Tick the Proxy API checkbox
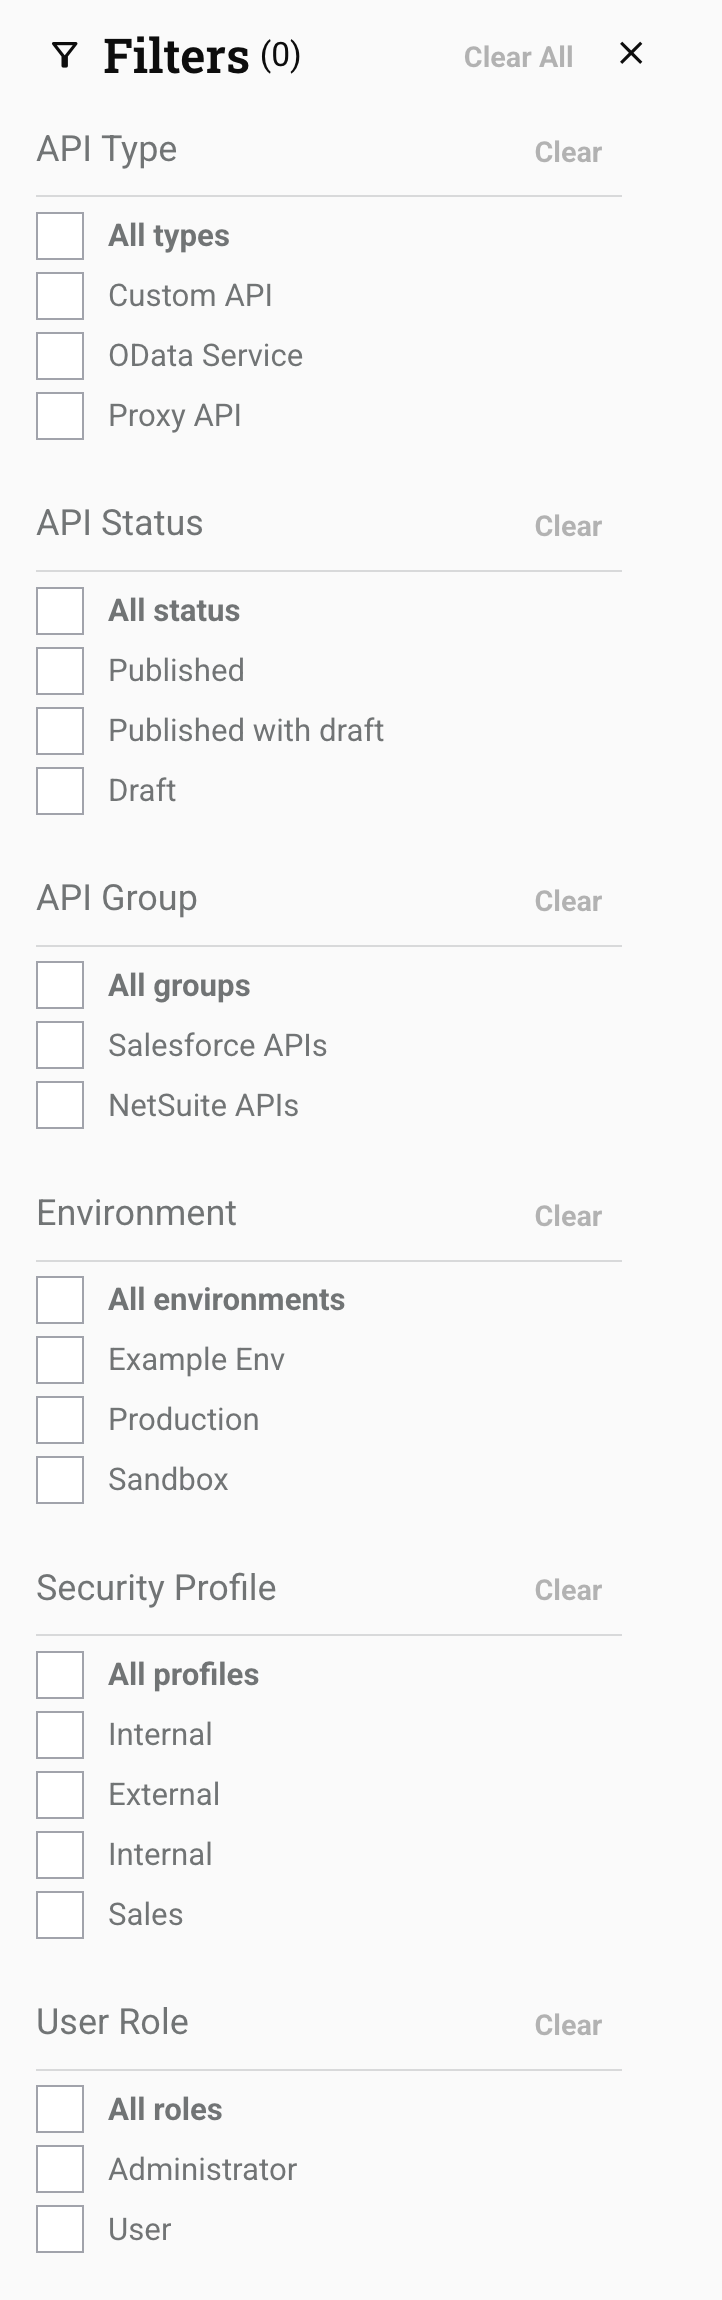 click(x=60, y=416)
